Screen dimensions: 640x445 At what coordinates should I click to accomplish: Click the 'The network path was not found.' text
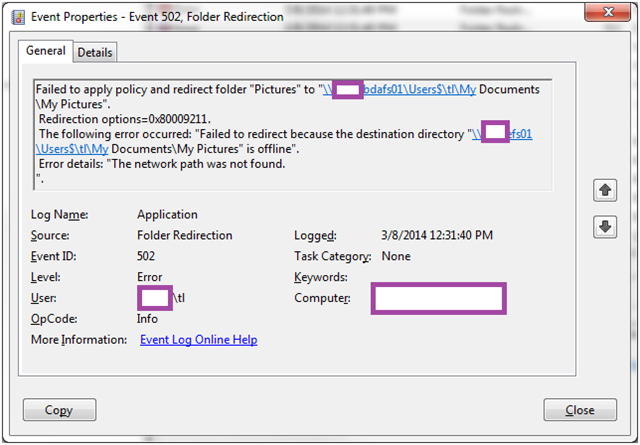(198, 164)
